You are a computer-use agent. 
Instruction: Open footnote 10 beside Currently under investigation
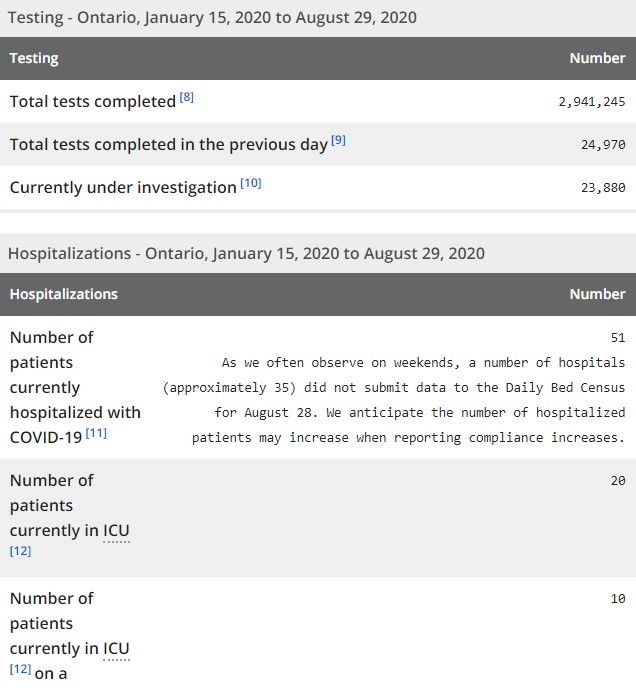[x=250, y=184]
